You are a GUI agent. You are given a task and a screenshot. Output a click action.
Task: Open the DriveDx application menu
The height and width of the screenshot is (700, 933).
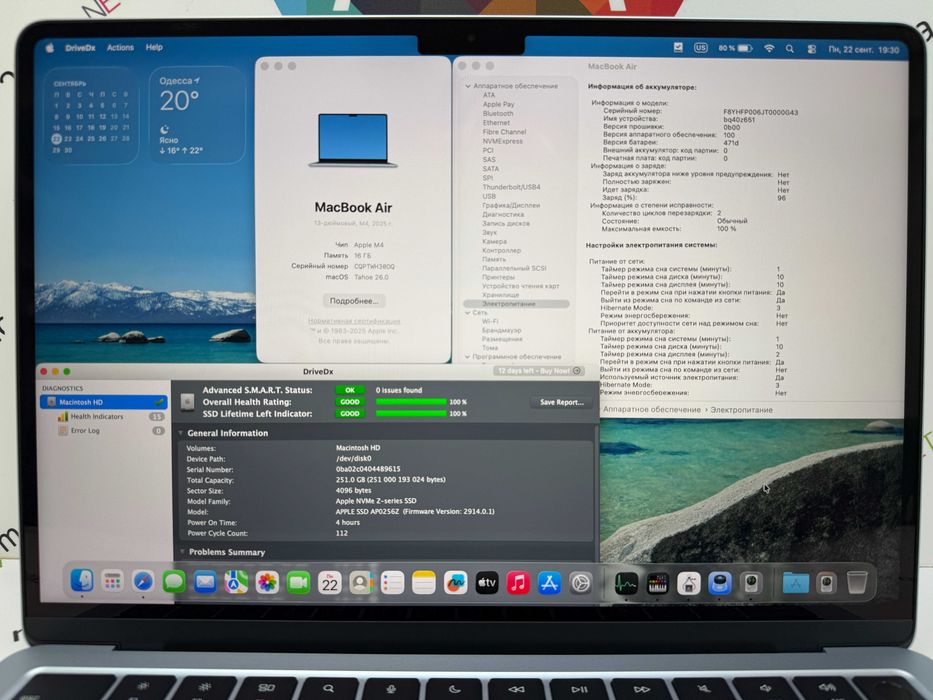[80, 48]
